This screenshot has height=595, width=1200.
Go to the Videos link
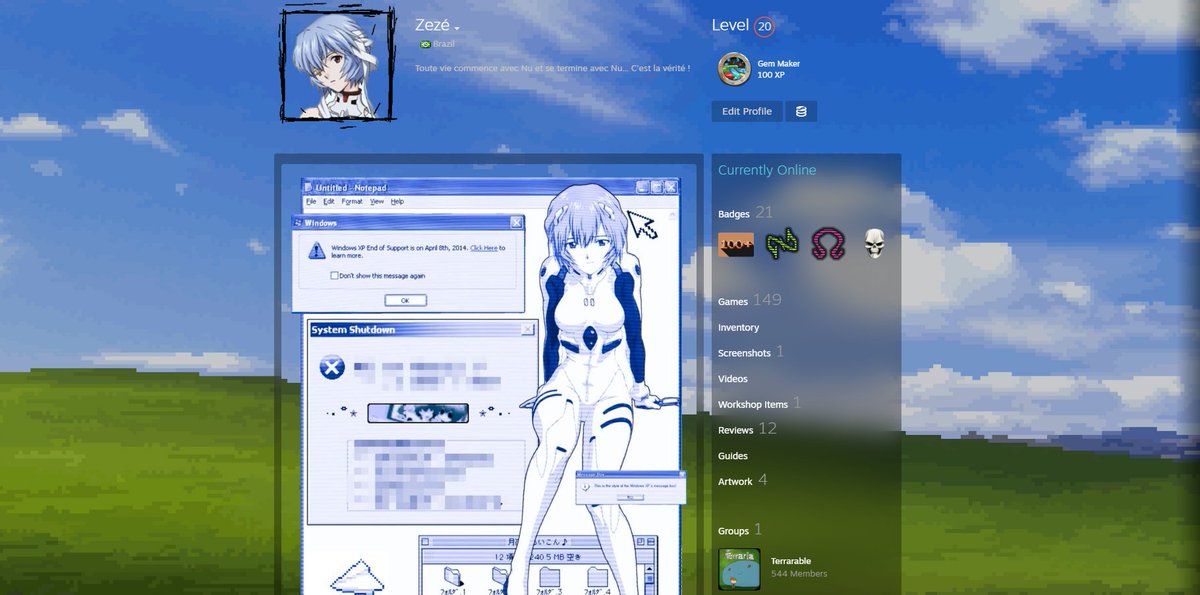pyautogui.click(x=733, y=379)
